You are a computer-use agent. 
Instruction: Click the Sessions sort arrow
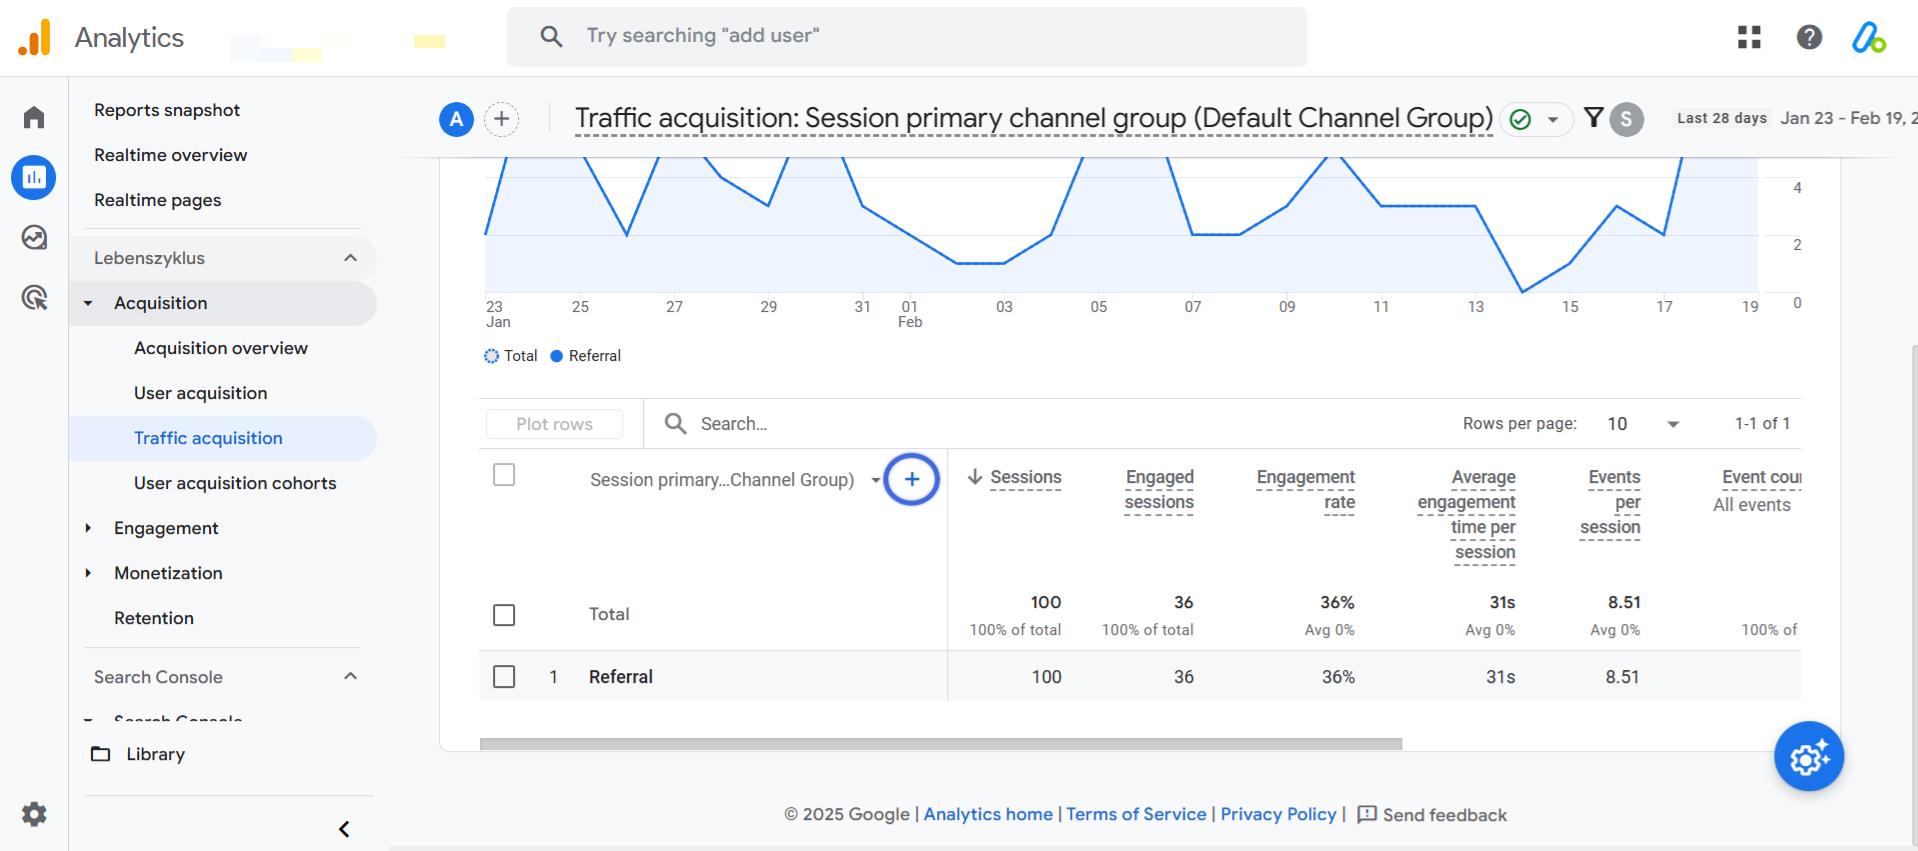tap(975, 477)
